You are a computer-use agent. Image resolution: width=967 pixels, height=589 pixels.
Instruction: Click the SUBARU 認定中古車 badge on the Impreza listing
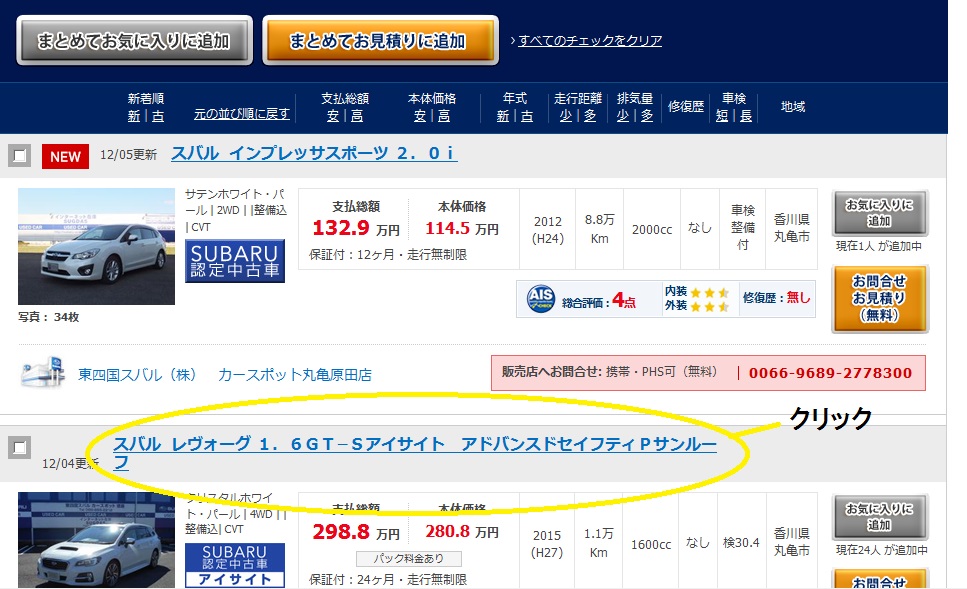point(235,262)
